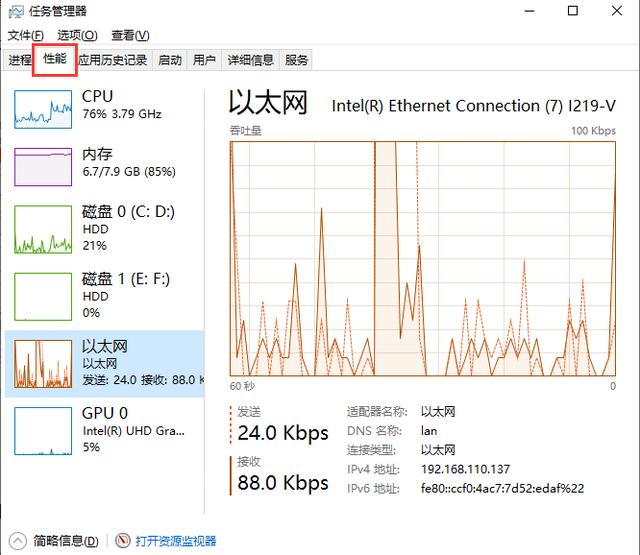Open 磁盘 0 (C: D:) disk graph
This screenshot has height=555, width=640.
point(44,231)
